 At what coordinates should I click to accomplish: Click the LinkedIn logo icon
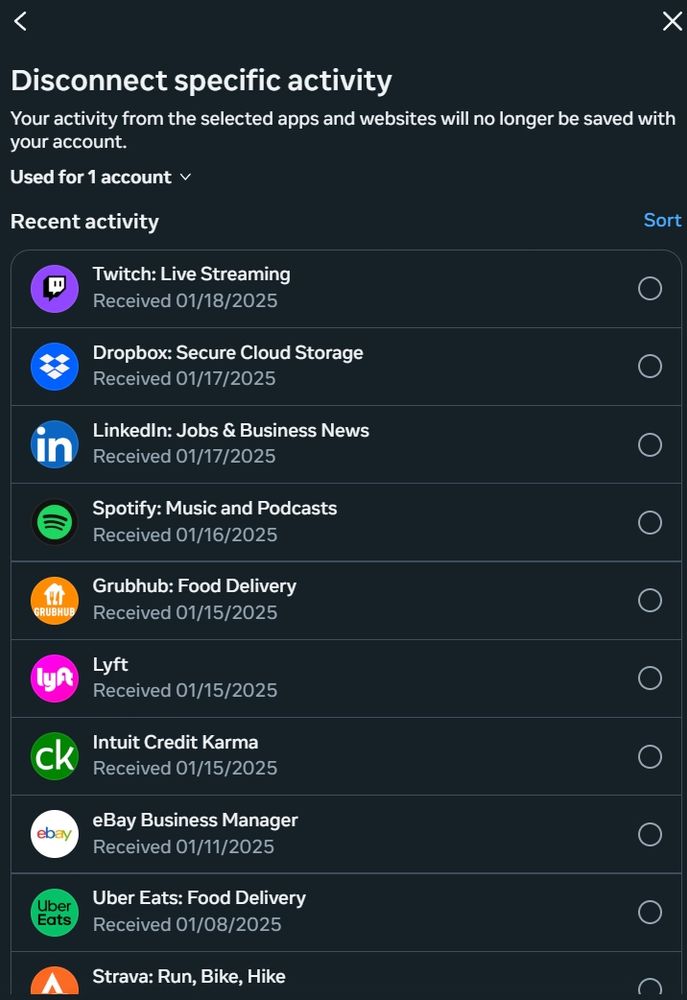(x=54, y=445)
